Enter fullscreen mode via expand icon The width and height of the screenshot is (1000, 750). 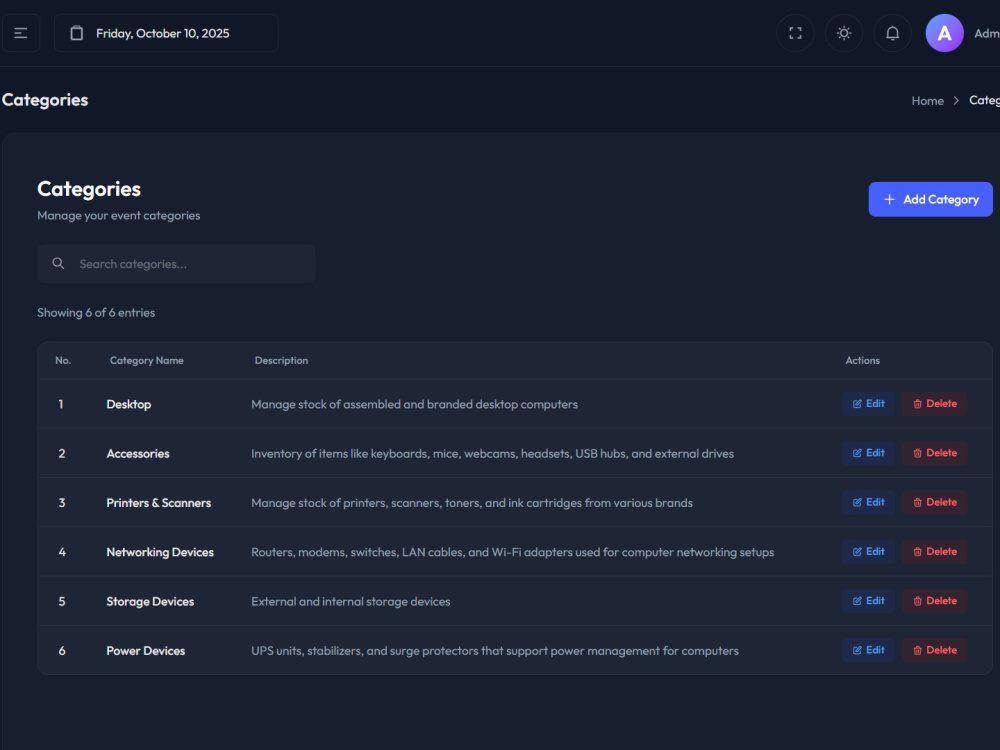(x=795, y=33)
